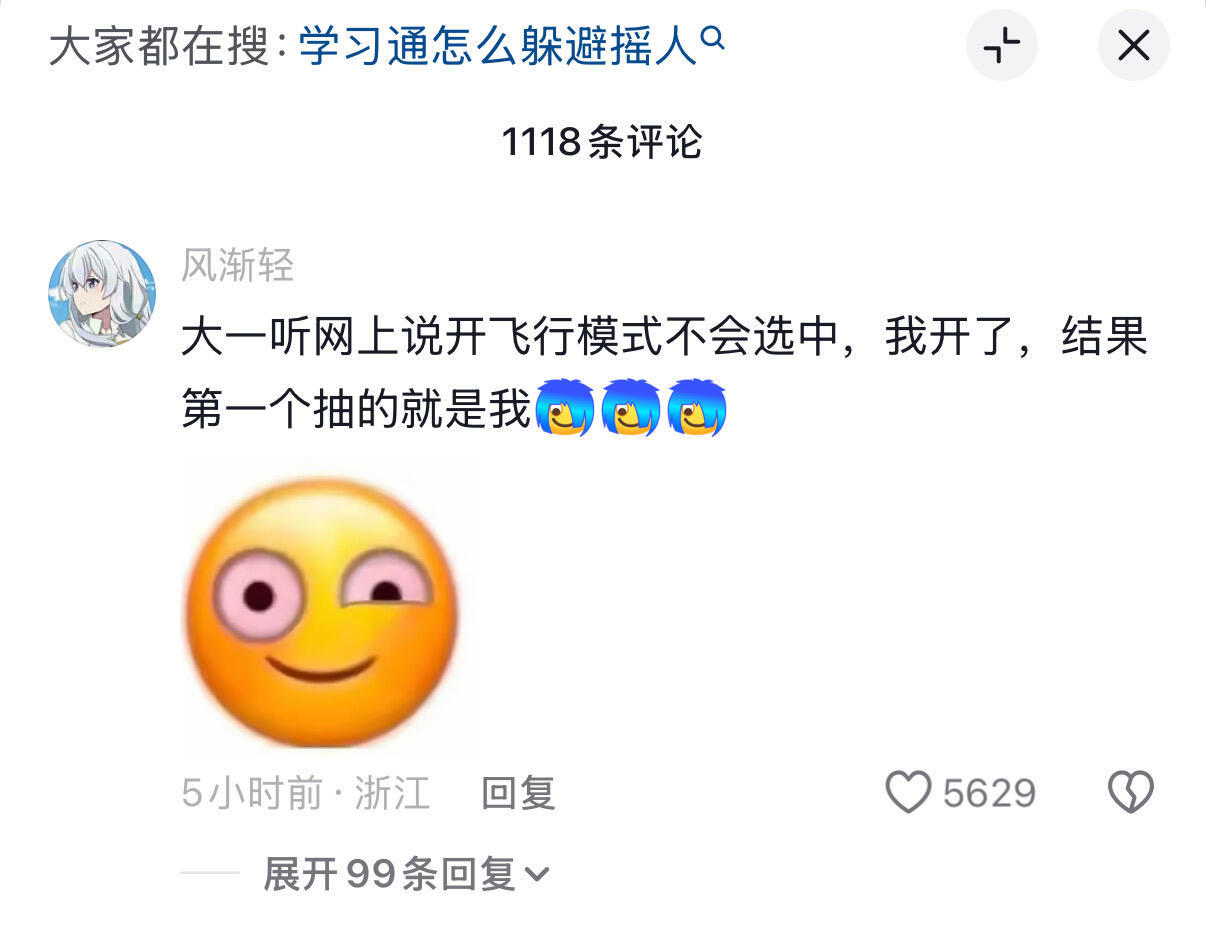Tap the first blue-haired emoji in the comment

point(565,408)
